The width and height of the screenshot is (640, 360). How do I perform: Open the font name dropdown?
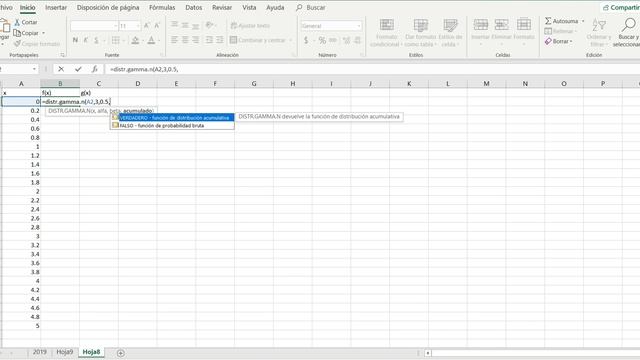point(115,26)
